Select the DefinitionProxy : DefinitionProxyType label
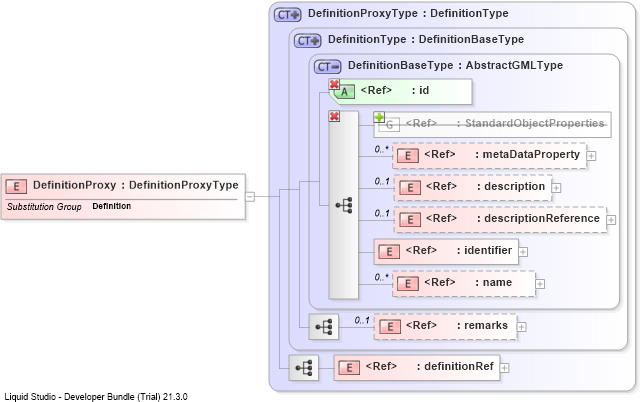The width and height of the screenshot is (640, 402). pyautogui.click(x=136, y=185)
